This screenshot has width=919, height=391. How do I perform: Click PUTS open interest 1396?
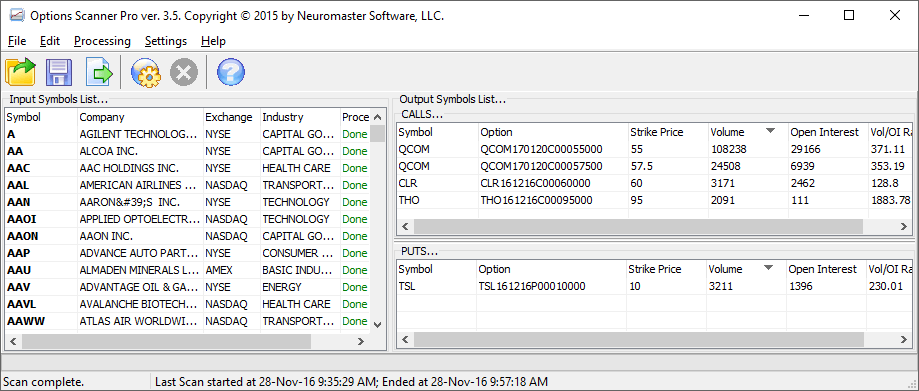[801, 287]
